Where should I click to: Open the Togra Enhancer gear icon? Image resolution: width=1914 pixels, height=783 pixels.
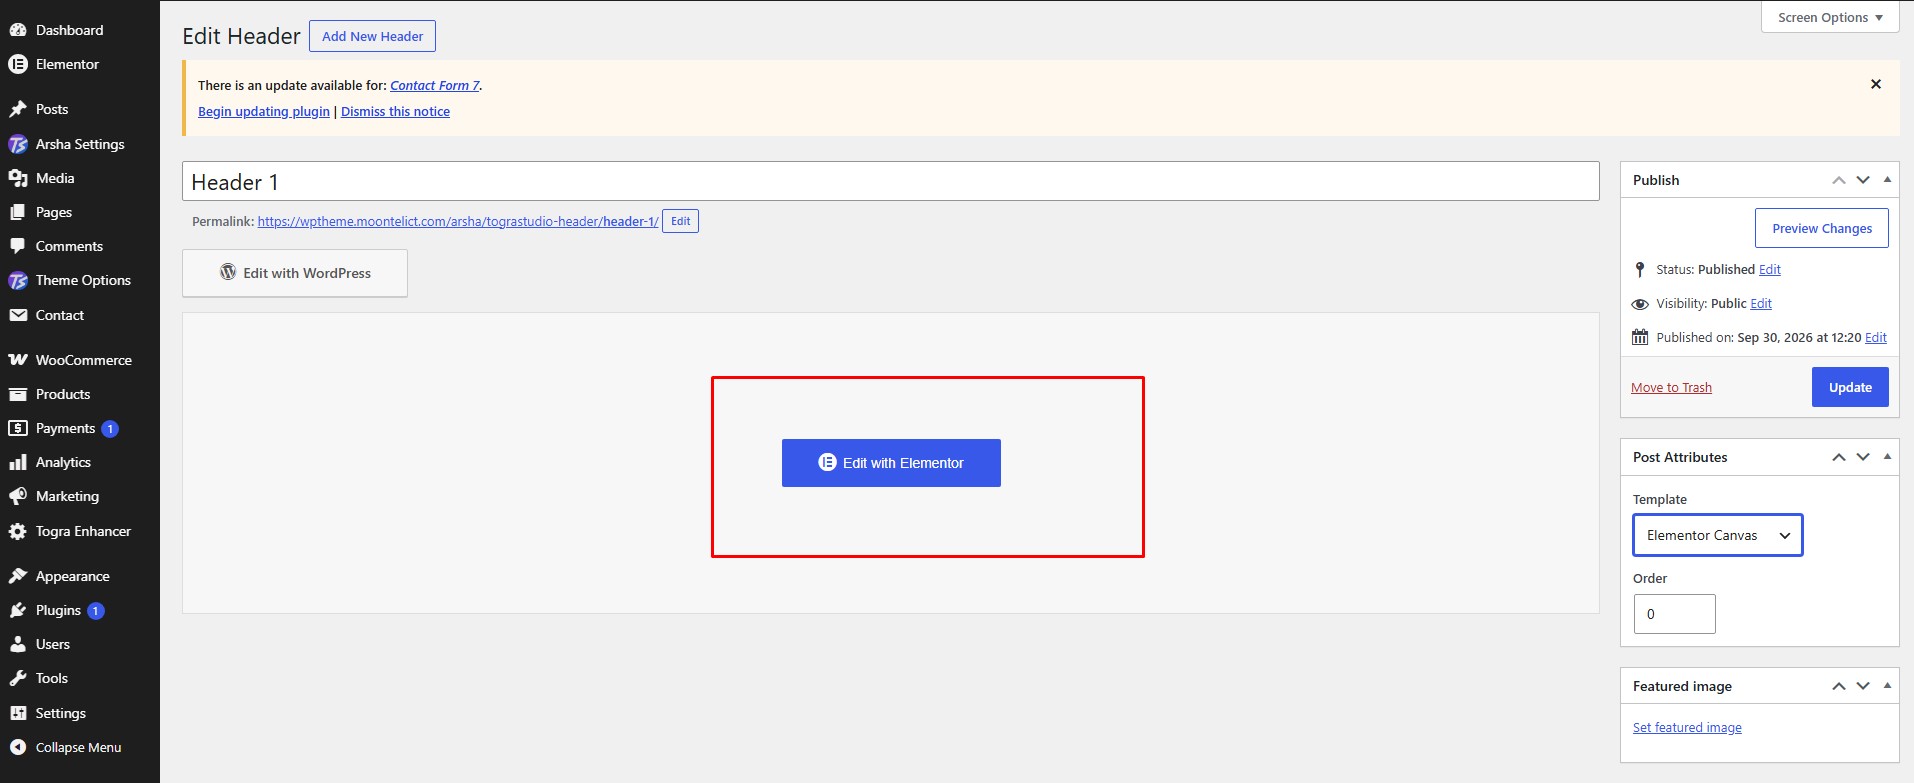[18, 531]
